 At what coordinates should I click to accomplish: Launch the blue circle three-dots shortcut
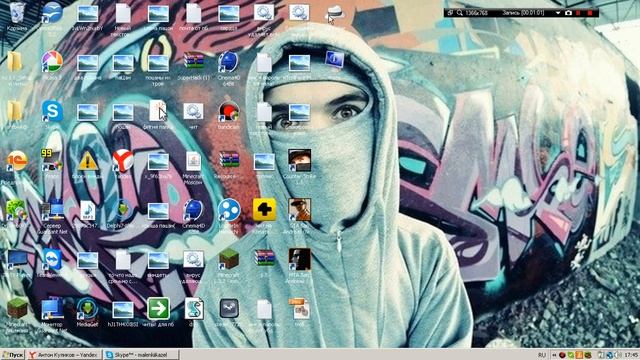(x=229, y=209)
